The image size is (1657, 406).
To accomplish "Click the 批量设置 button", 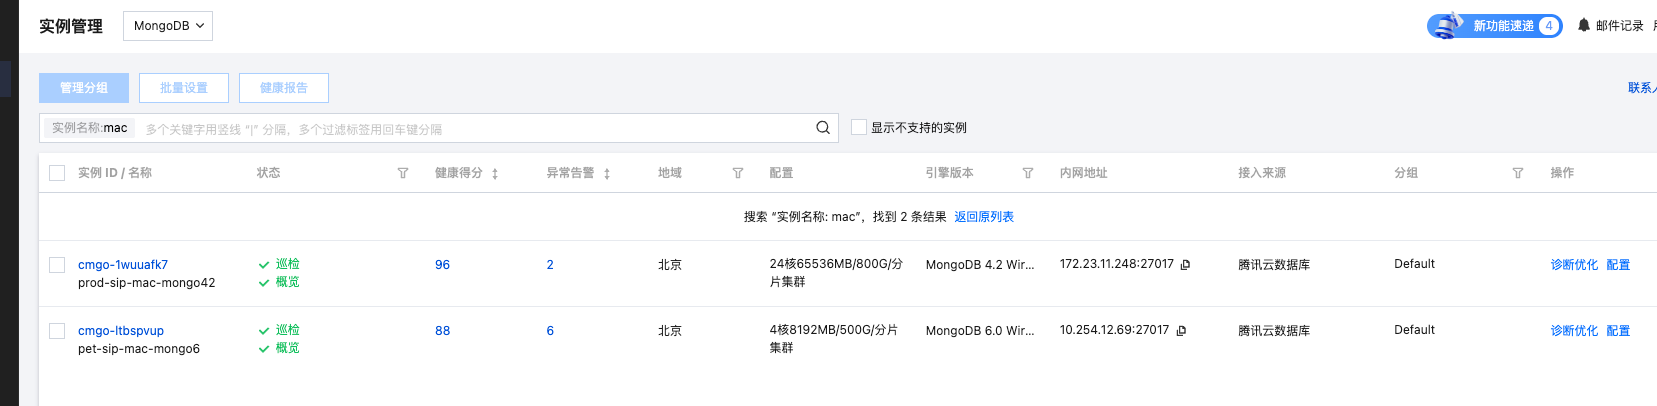I will point(184,88).
